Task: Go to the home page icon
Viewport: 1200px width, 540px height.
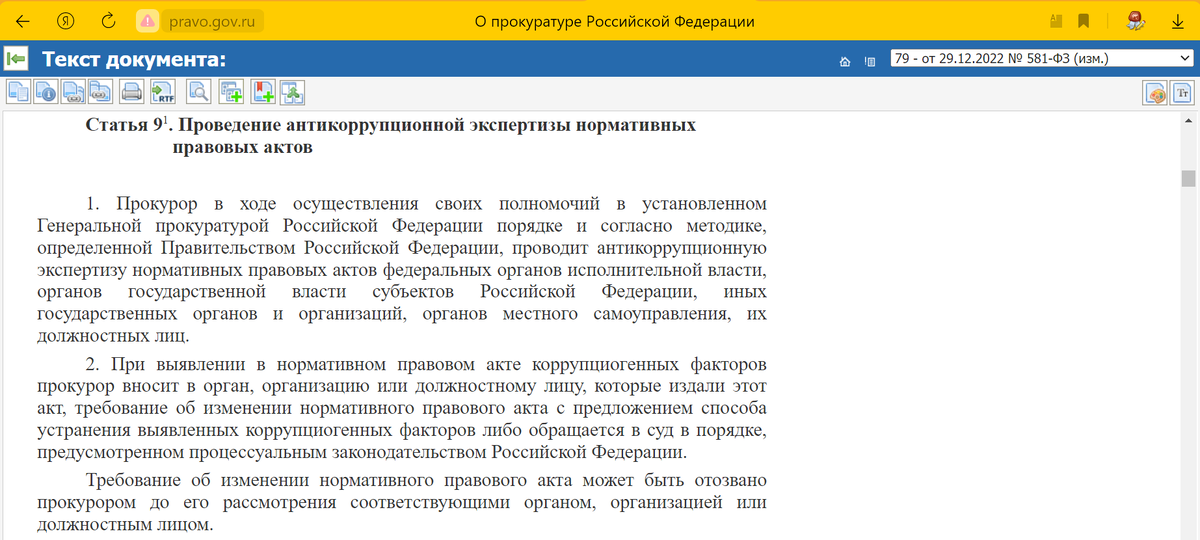Action: 845,62
